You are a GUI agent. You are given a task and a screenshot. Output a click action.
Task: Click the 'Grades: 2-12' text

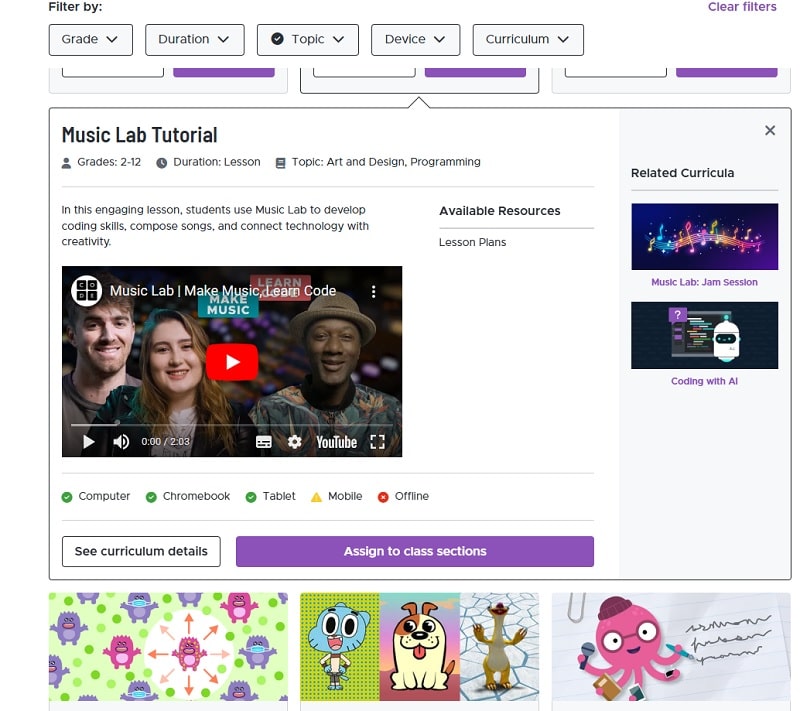pos(109,162)
